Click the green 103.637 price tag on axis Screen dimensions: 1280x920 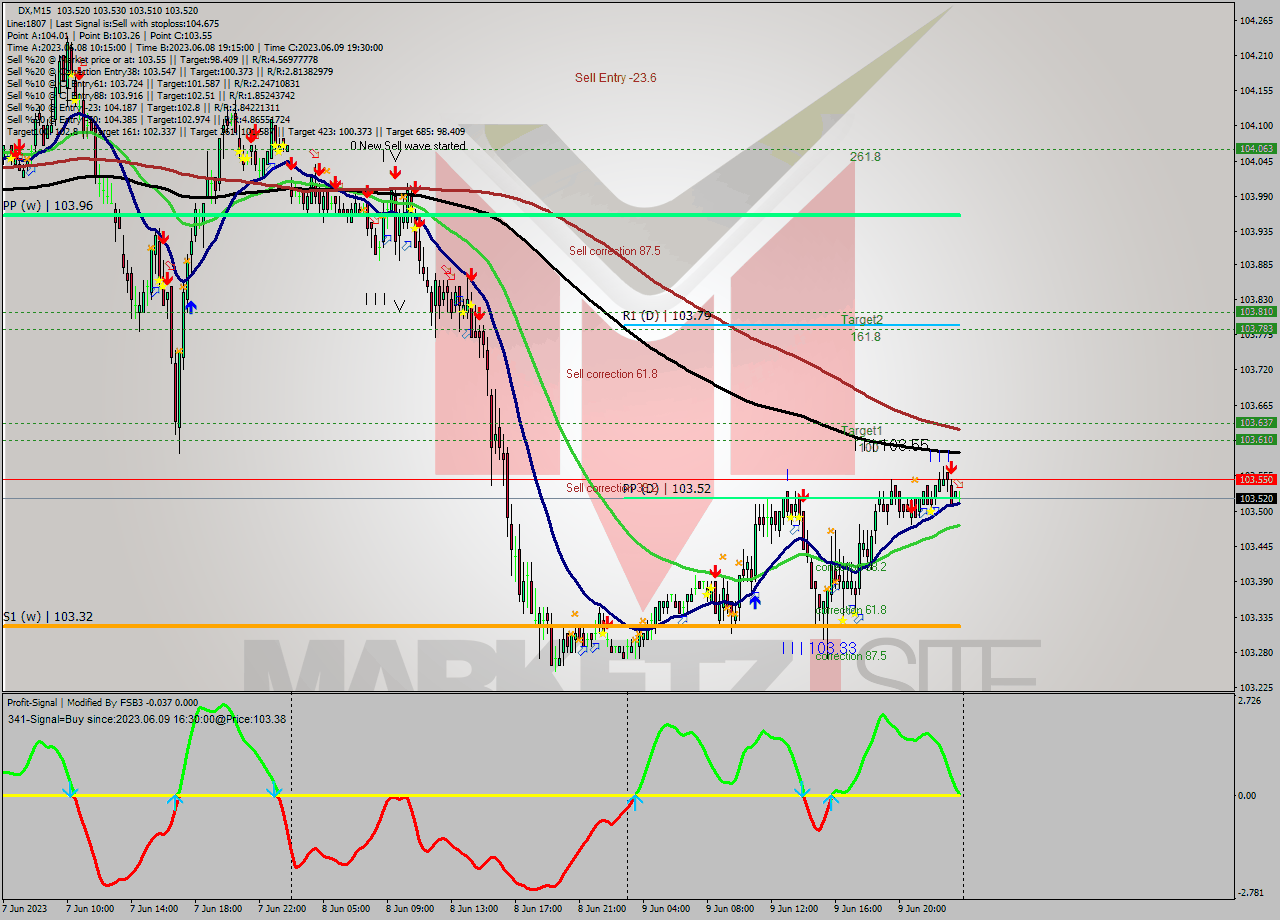click(1256, 423)
